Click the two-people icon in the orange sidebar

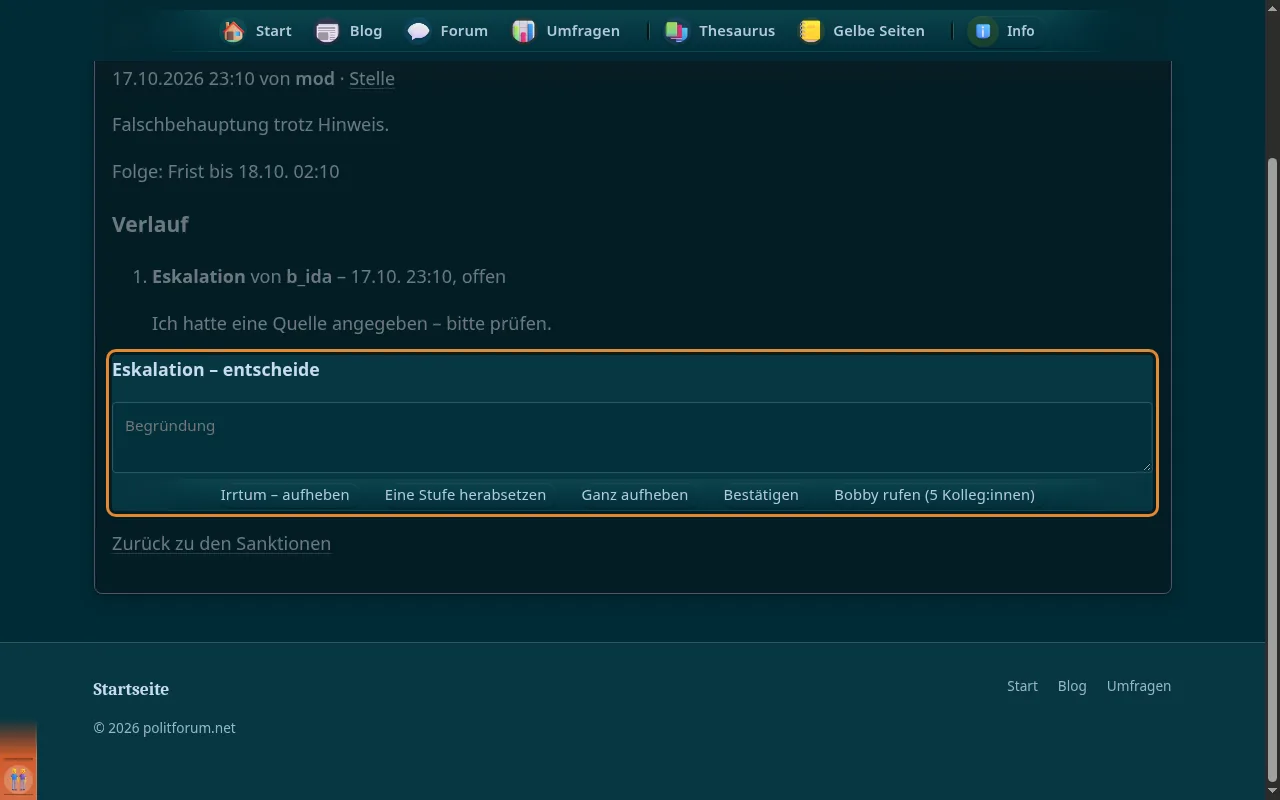click(18, 778)
